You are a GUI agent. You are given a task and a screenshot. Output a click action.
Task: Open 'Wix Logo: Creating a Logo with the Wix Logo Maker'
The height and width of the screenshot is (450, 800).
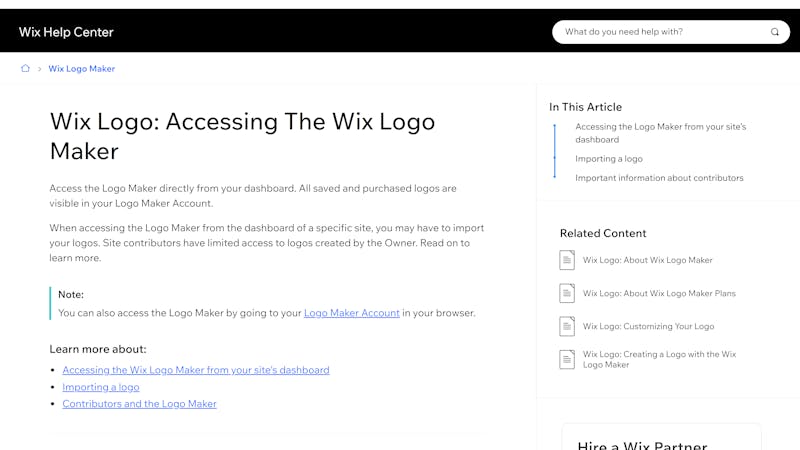[659, 359]
